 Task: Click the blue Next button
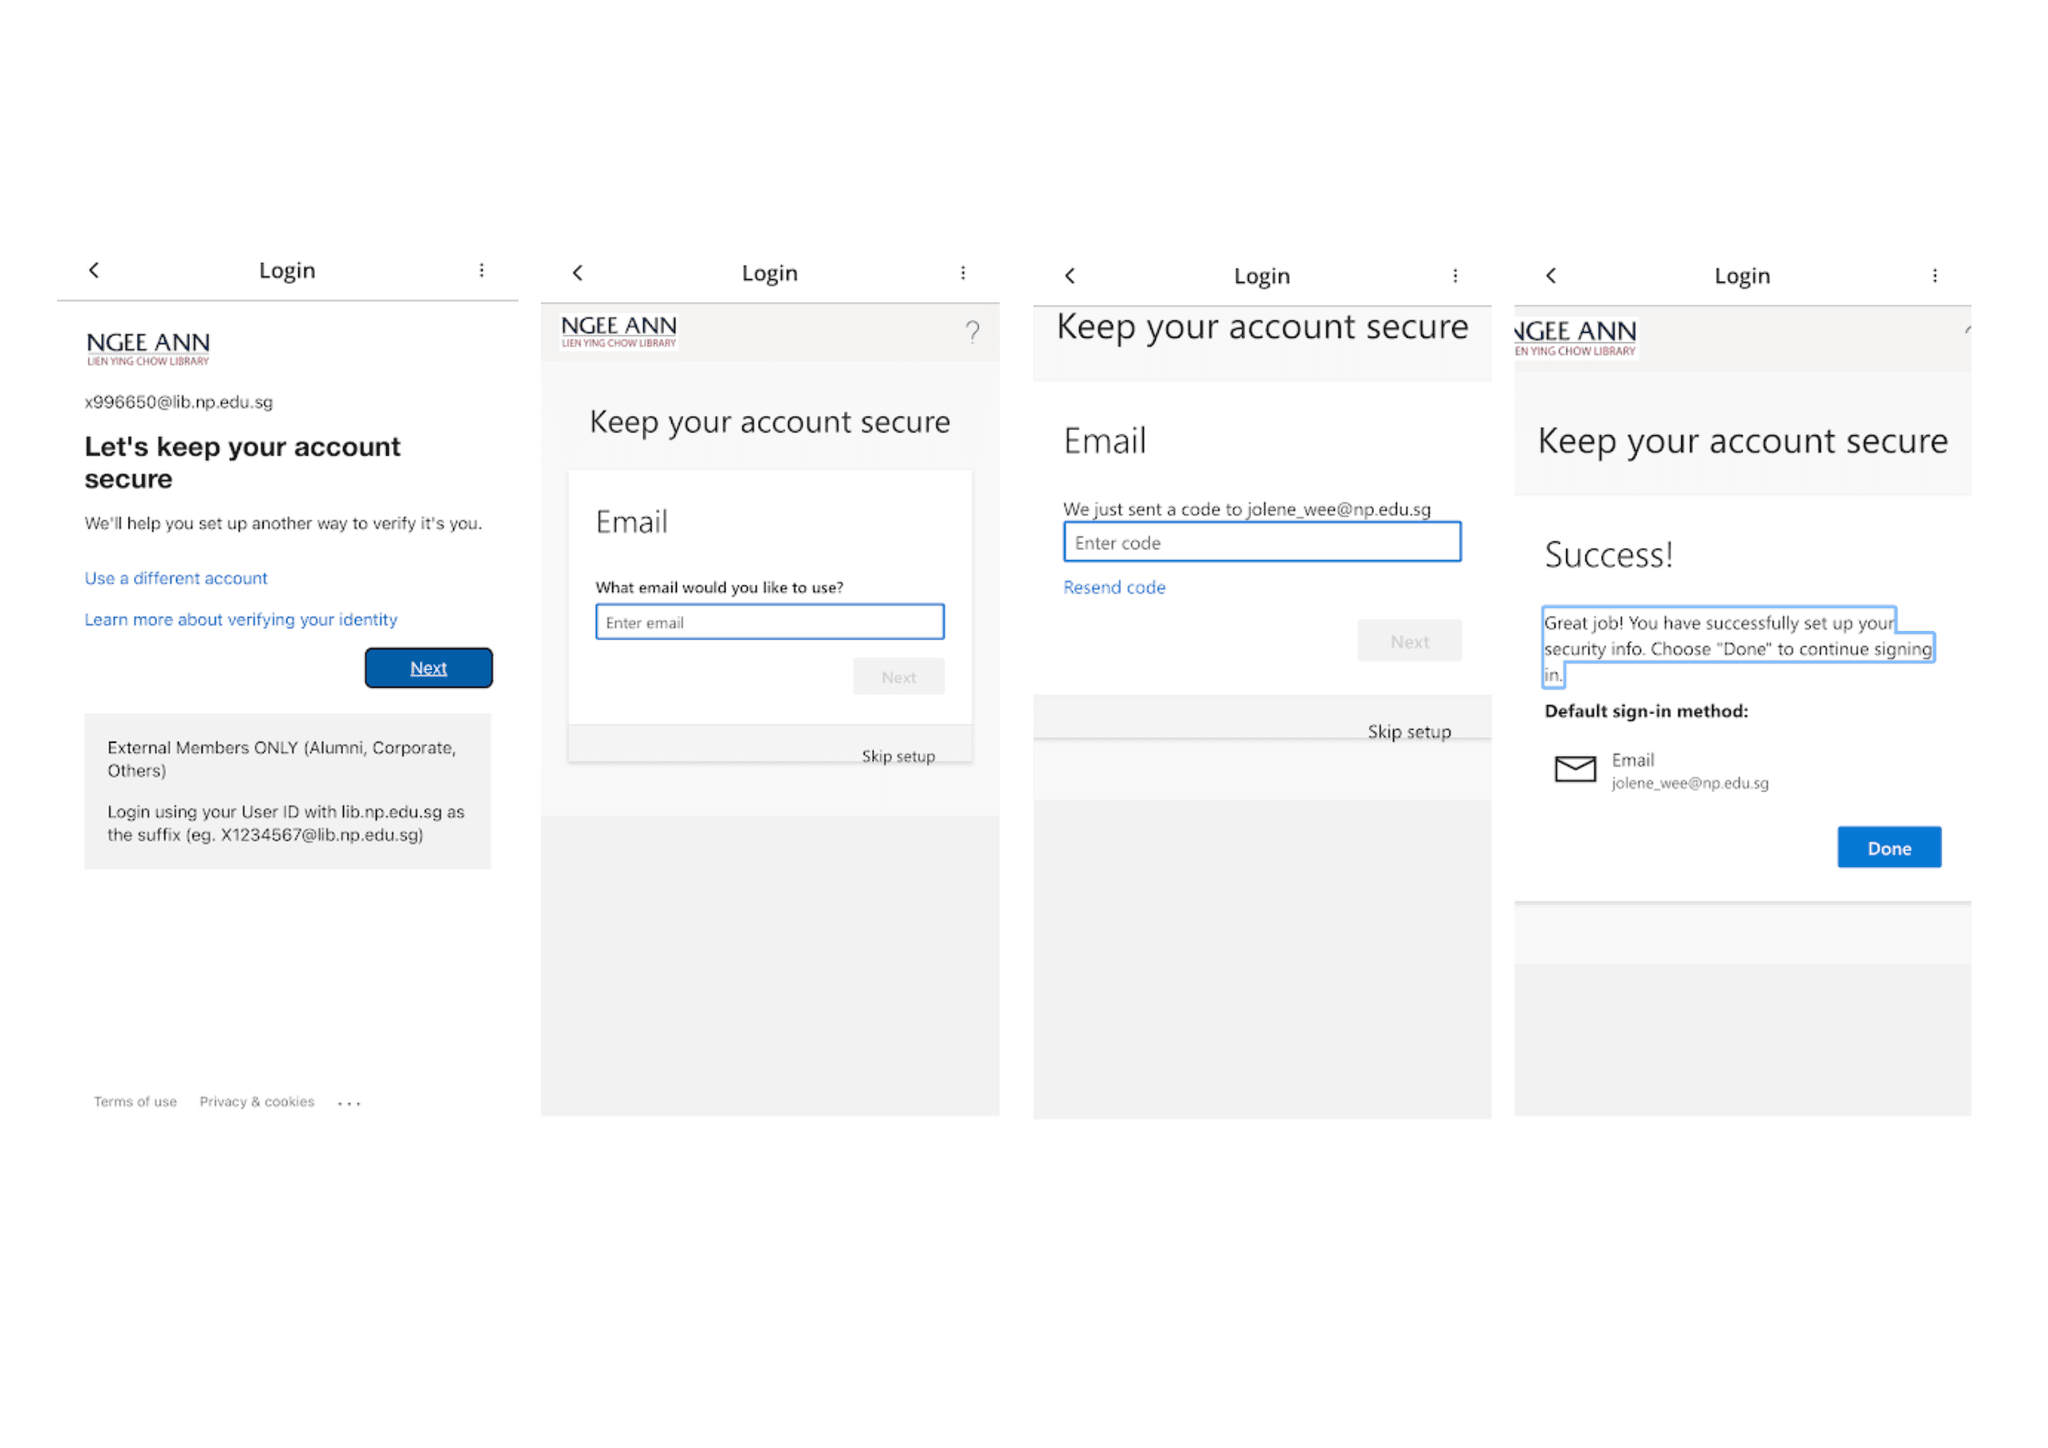coord(428,668)
